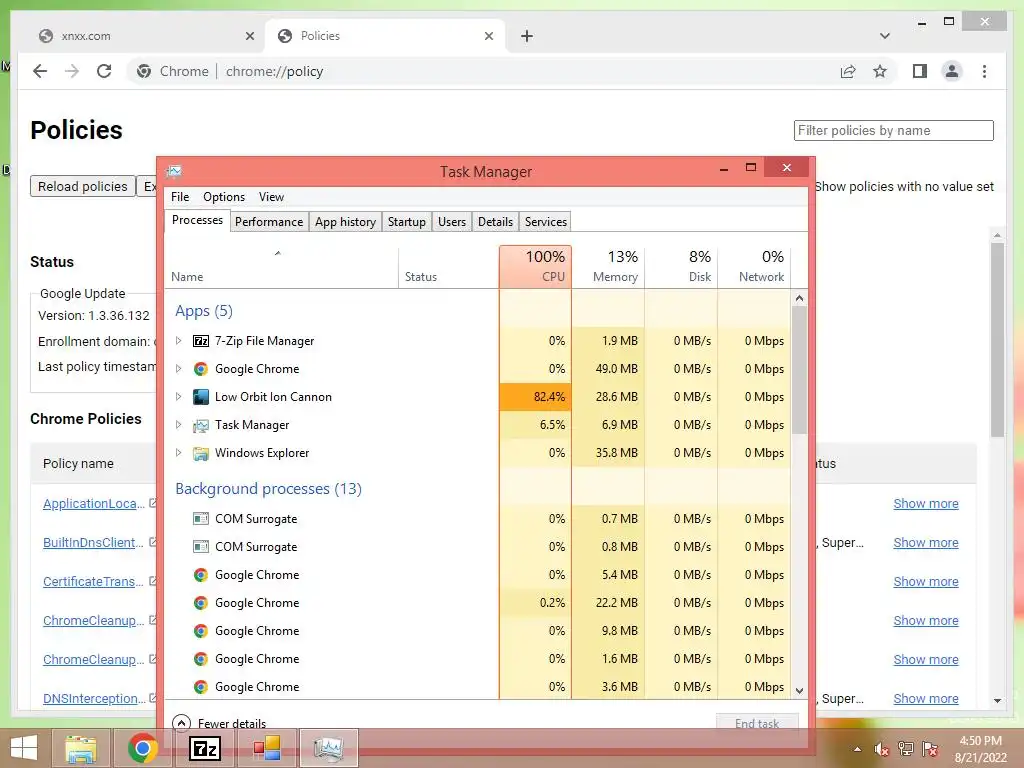Click Task Manager scrollbar up arrow
The width and height of the screenshot is (1024, 768).
pyautogui.click(x=799, y=298)
